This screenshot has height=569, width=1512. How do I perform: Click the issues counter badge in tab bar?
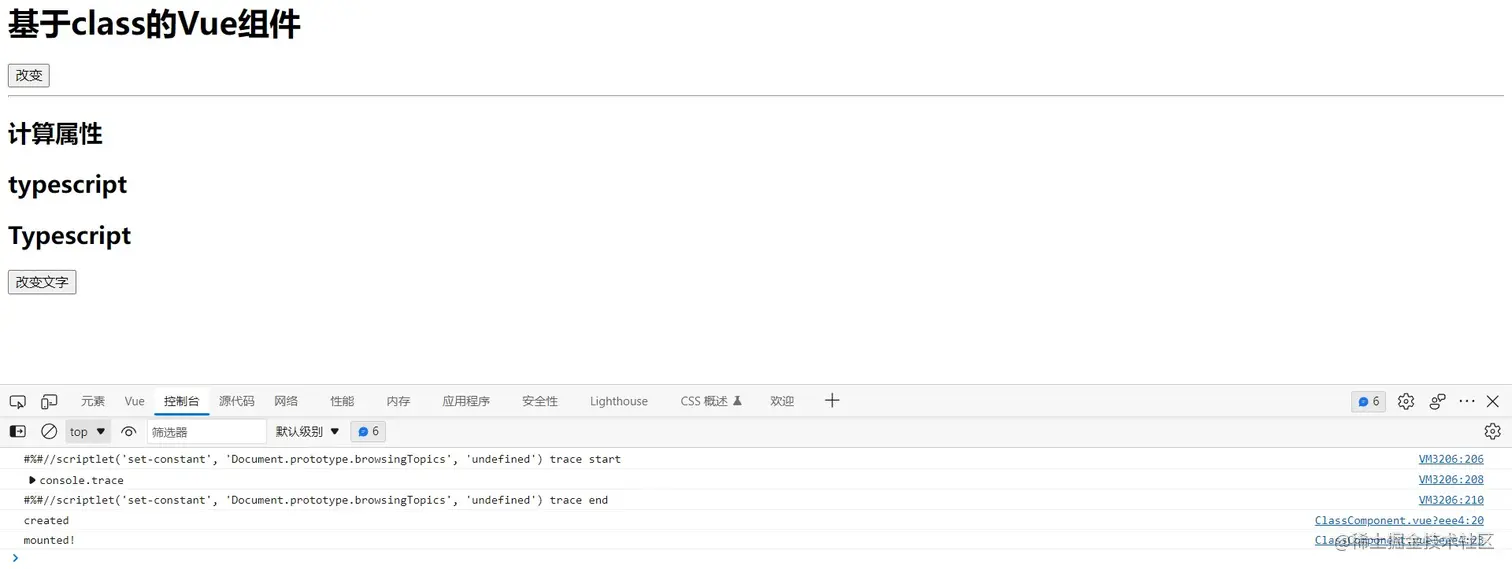point(1368,401)
